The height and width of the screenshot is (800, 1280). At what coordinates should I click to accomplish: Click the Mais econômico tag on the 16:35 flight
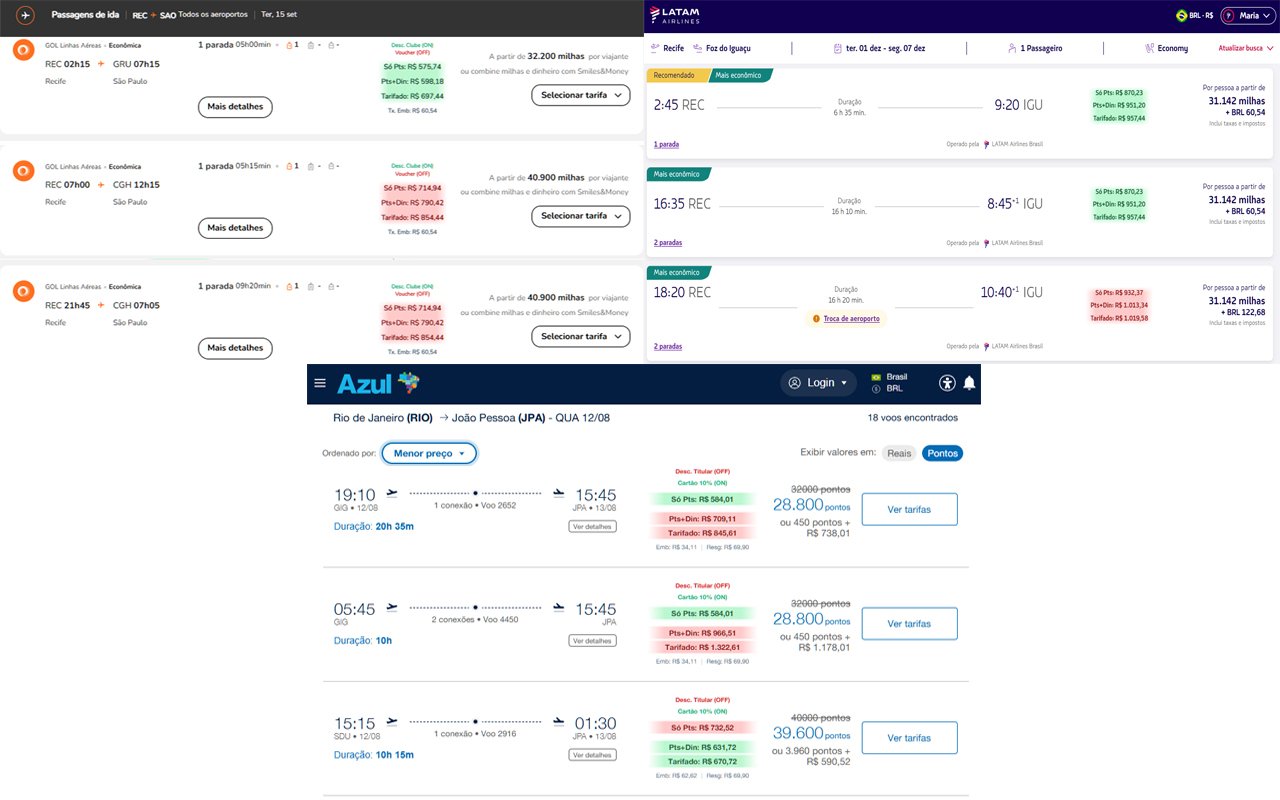677,174
